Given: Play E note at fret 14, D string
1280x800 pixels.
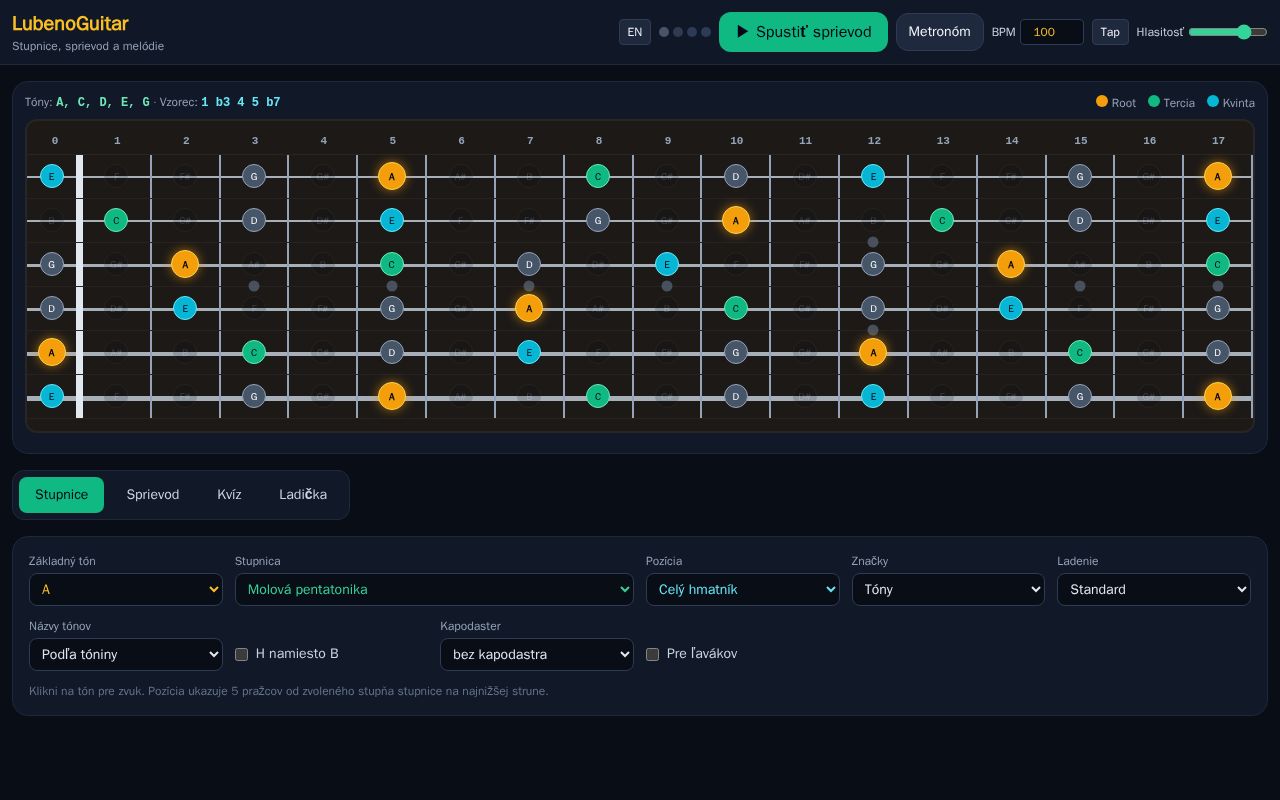Looking at the screenshot, I should pos(1011,308).
